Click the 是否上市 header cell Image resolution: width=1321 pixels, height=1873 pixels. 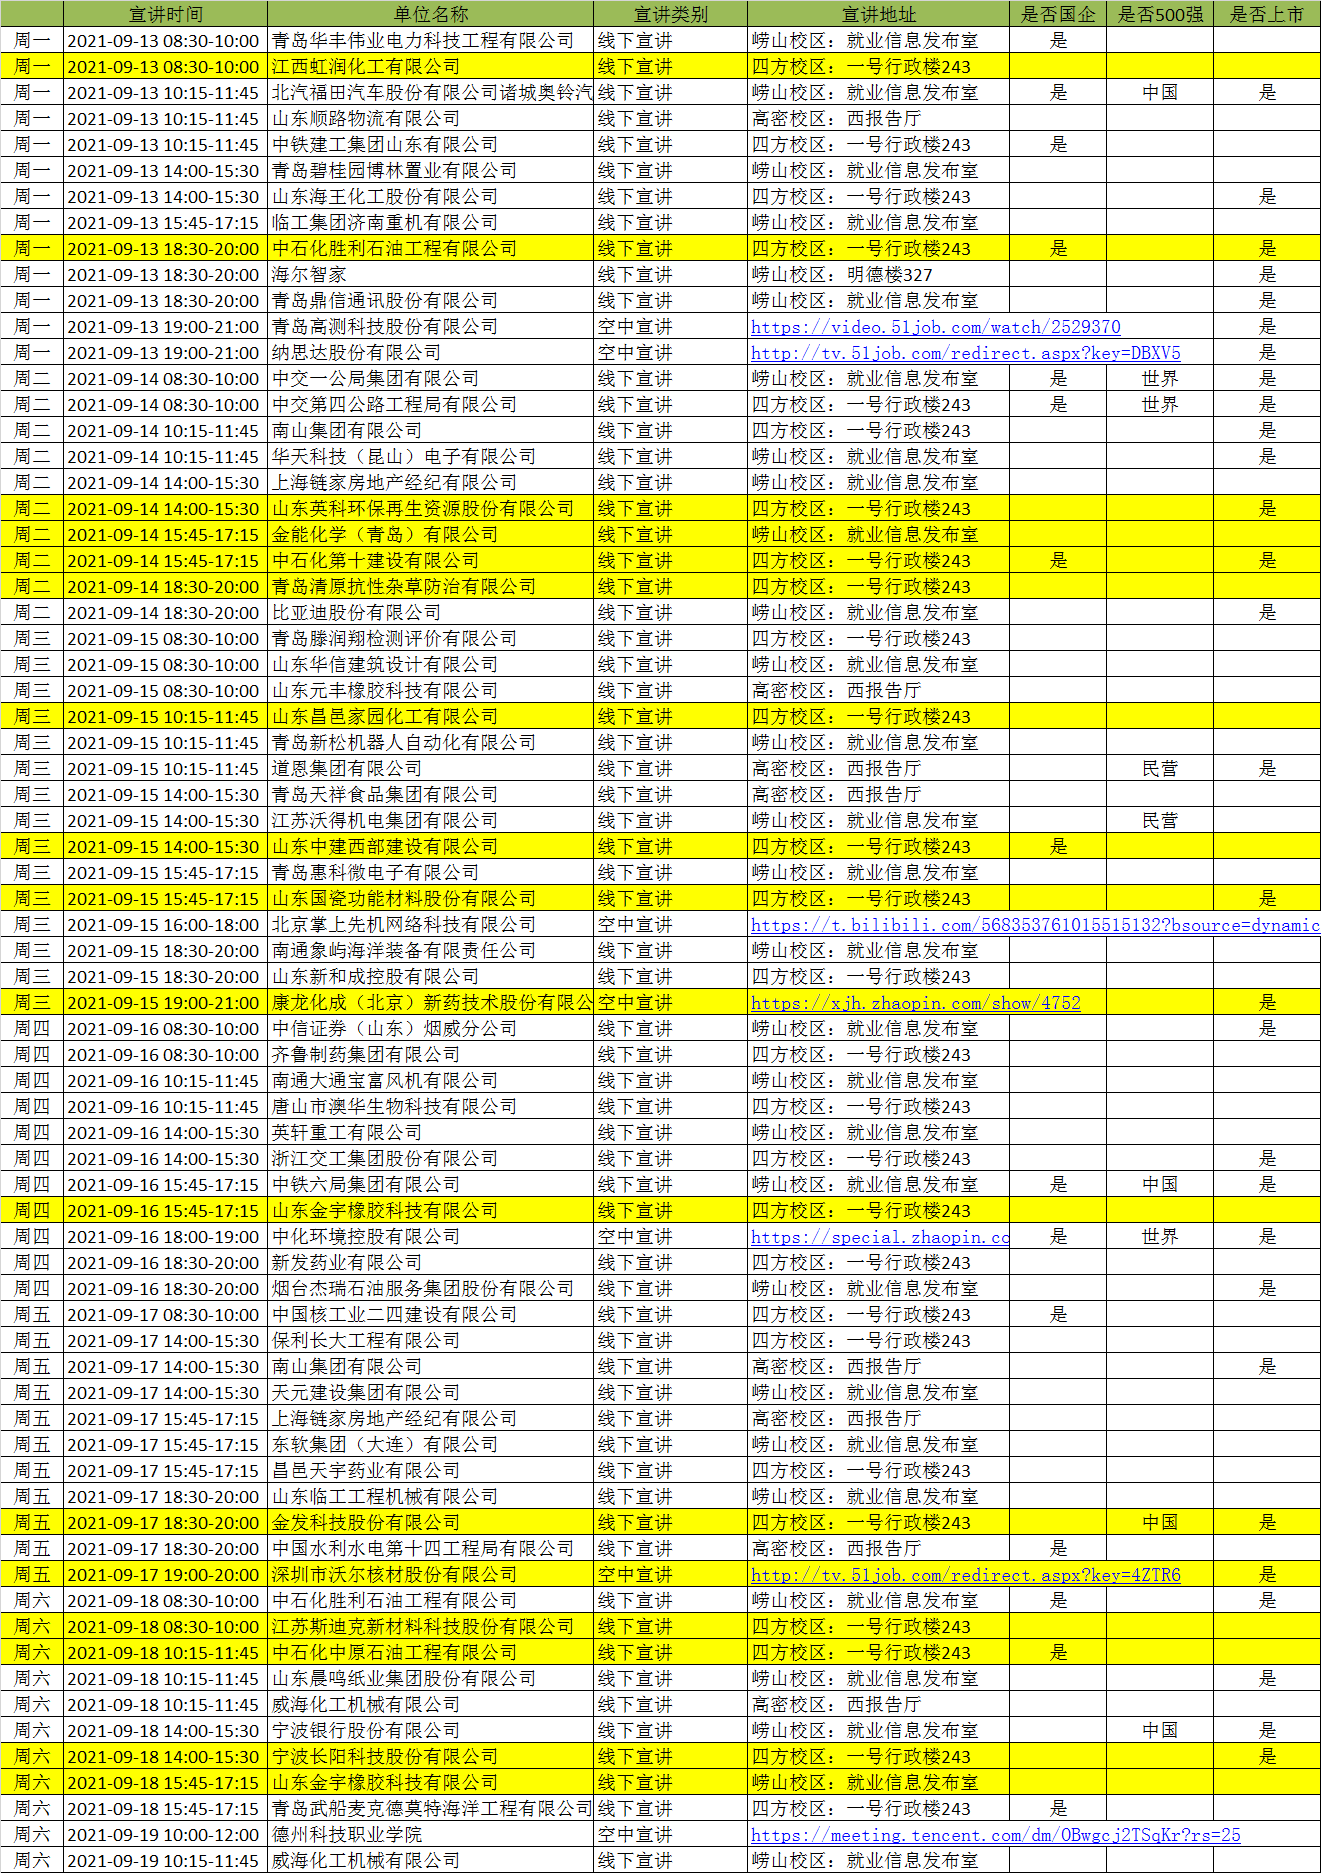(x=1266, y=14)
